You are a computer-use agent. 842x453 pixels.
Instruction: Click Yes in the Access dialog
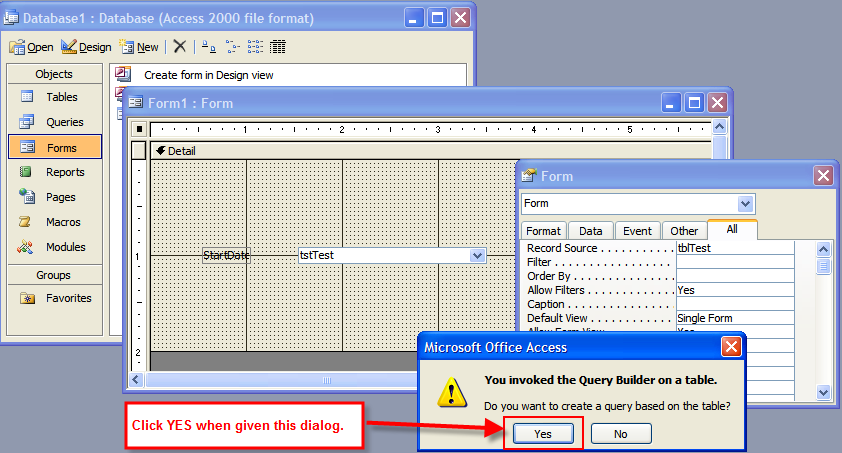(x=543, y=434)
